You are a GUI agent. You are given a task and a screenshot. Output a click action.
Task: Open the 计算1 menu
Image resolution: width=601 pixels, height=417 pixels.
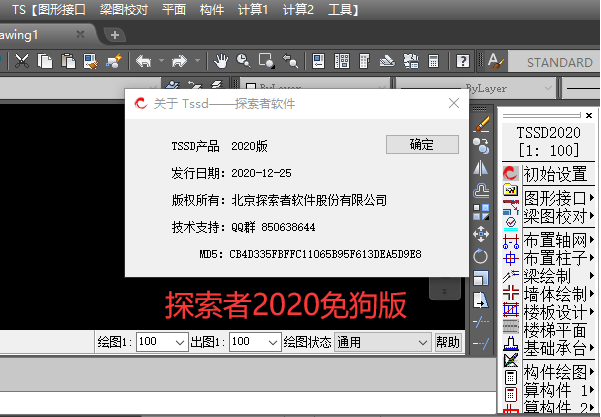(253, 10)
